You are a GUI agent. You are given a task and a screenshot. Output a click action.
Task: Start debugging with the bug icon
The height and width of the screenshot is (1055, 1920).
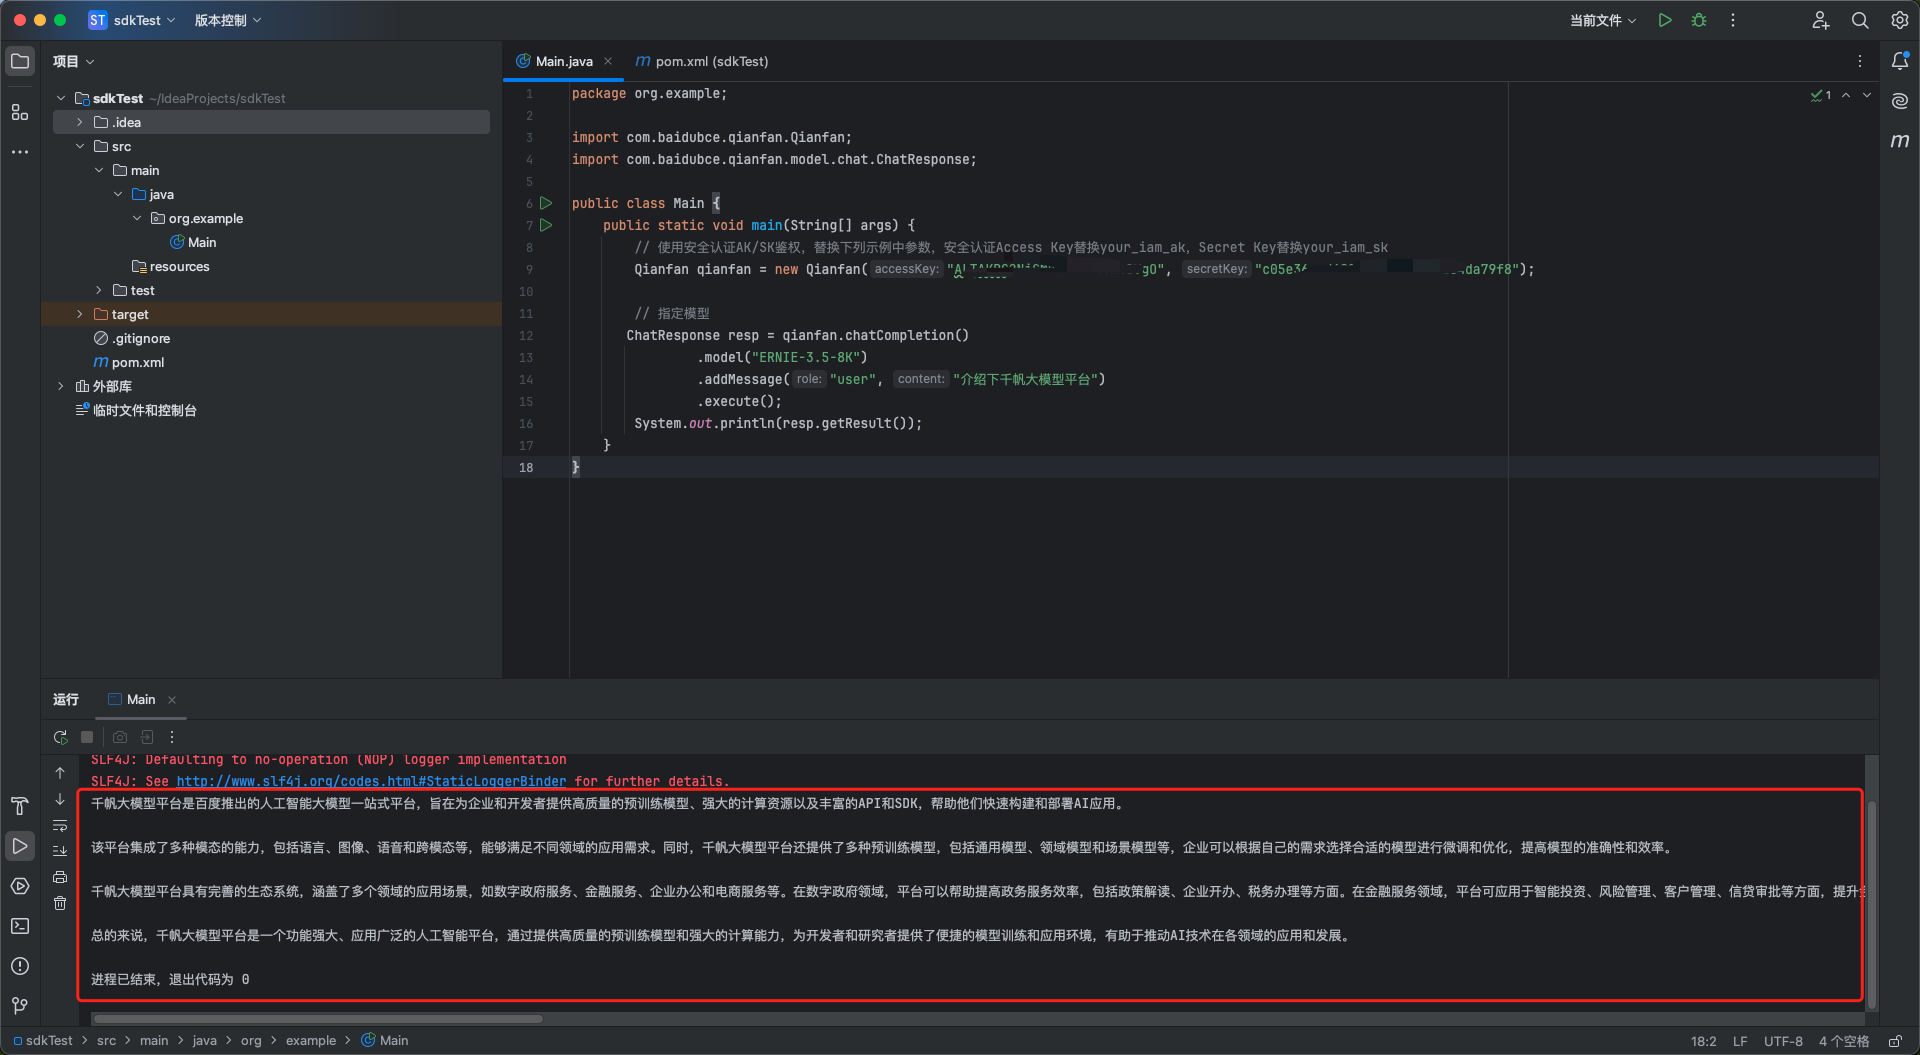point(1699,20)
